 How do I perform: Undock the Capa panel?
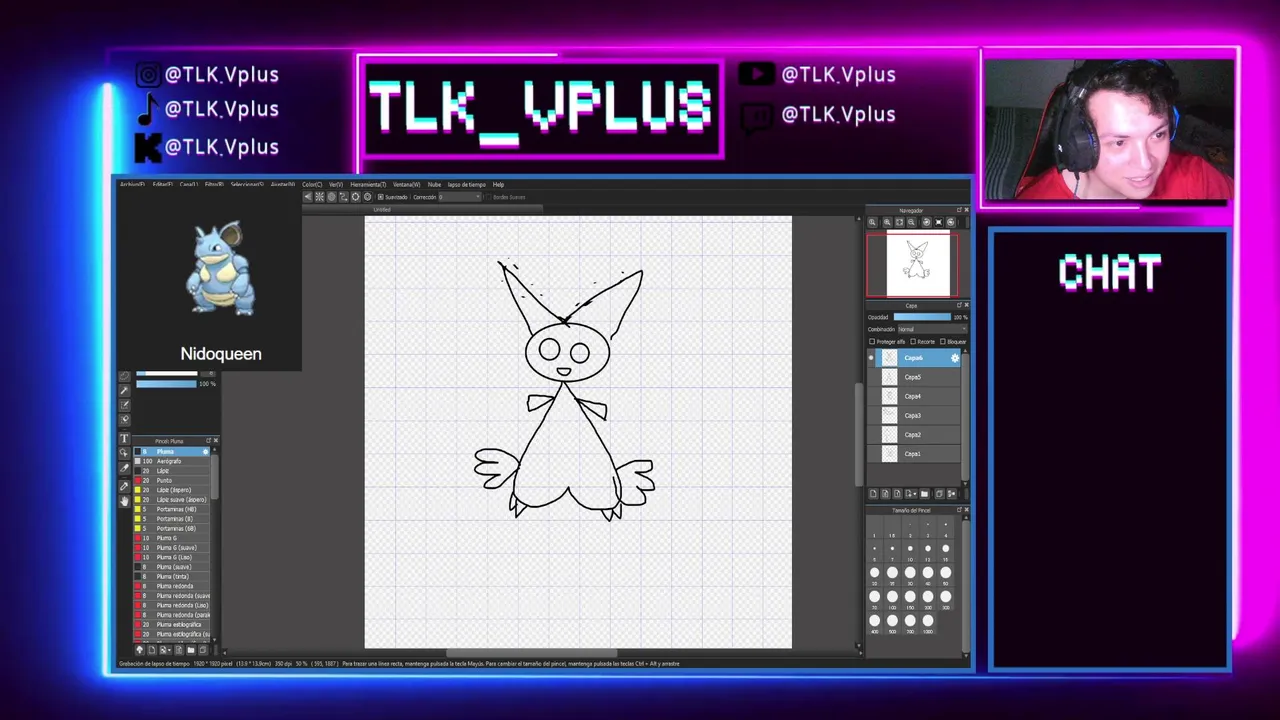(959, 305)
